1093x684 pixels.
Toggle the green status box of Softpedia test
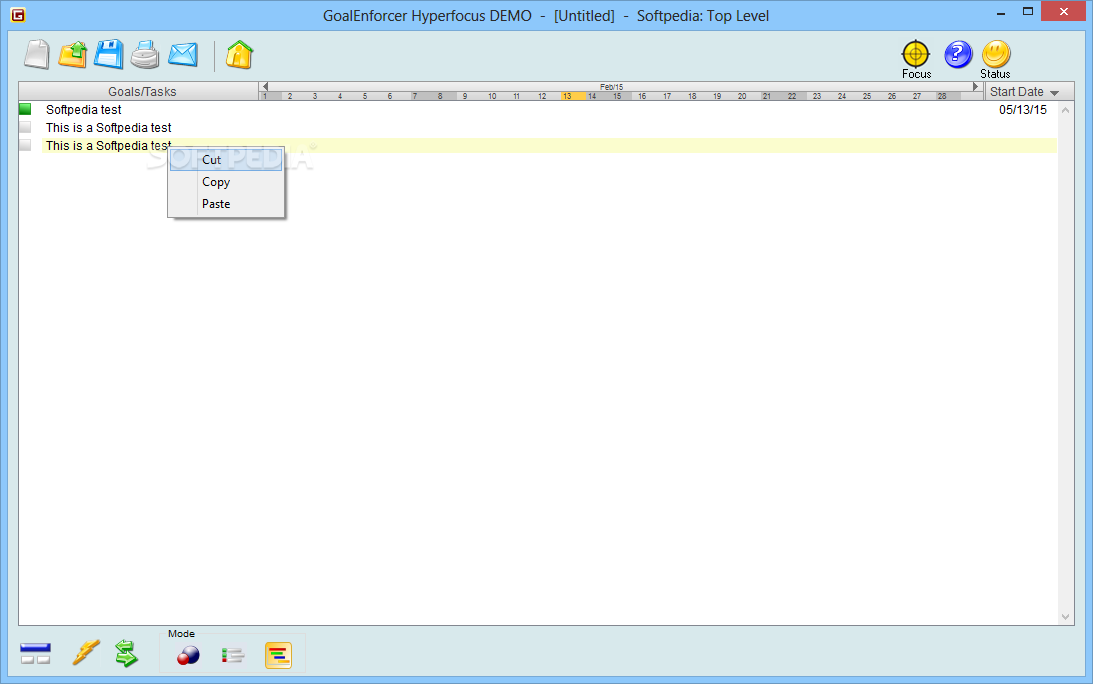point(25,109)
